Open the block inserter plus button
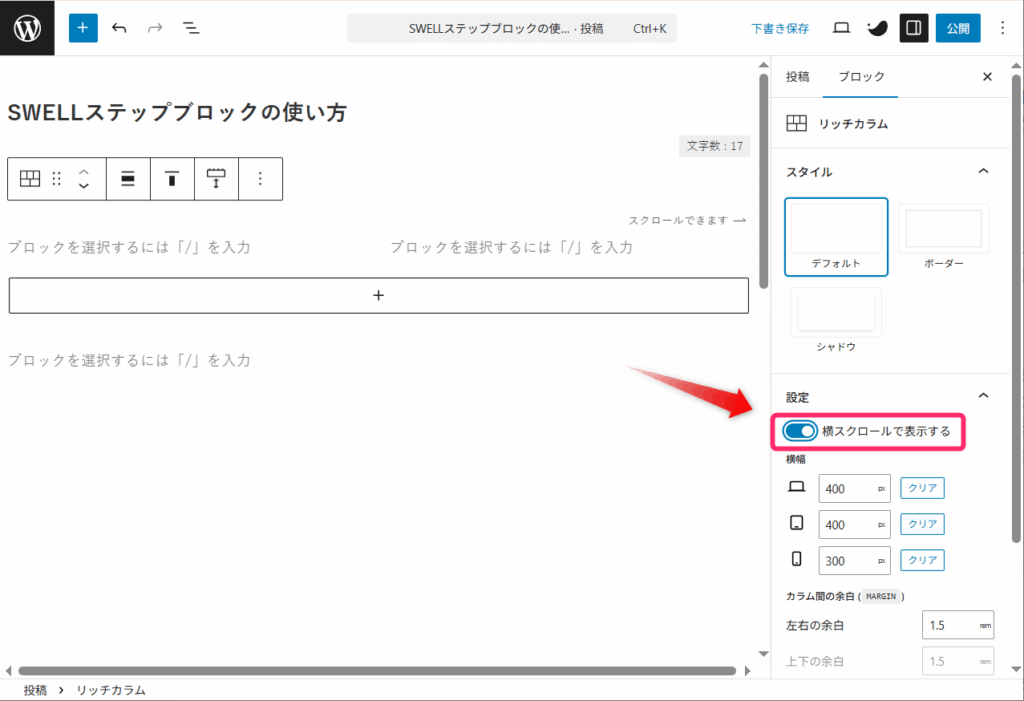The height and width of the screenshot is (701, 1024). click(83, 29)
